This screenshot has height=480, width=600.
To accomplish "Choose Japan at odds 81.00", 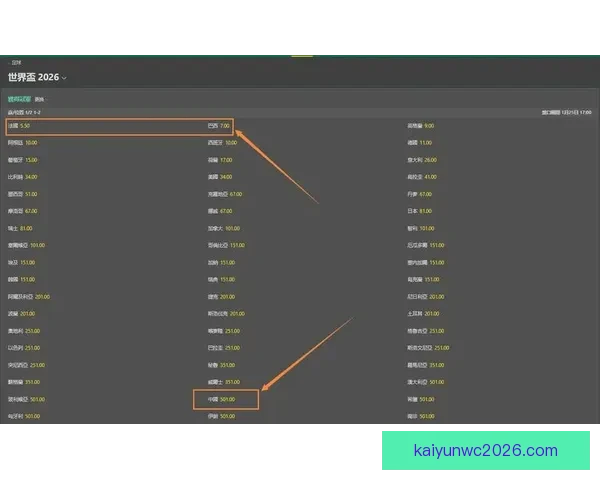I will click(425, 211).
